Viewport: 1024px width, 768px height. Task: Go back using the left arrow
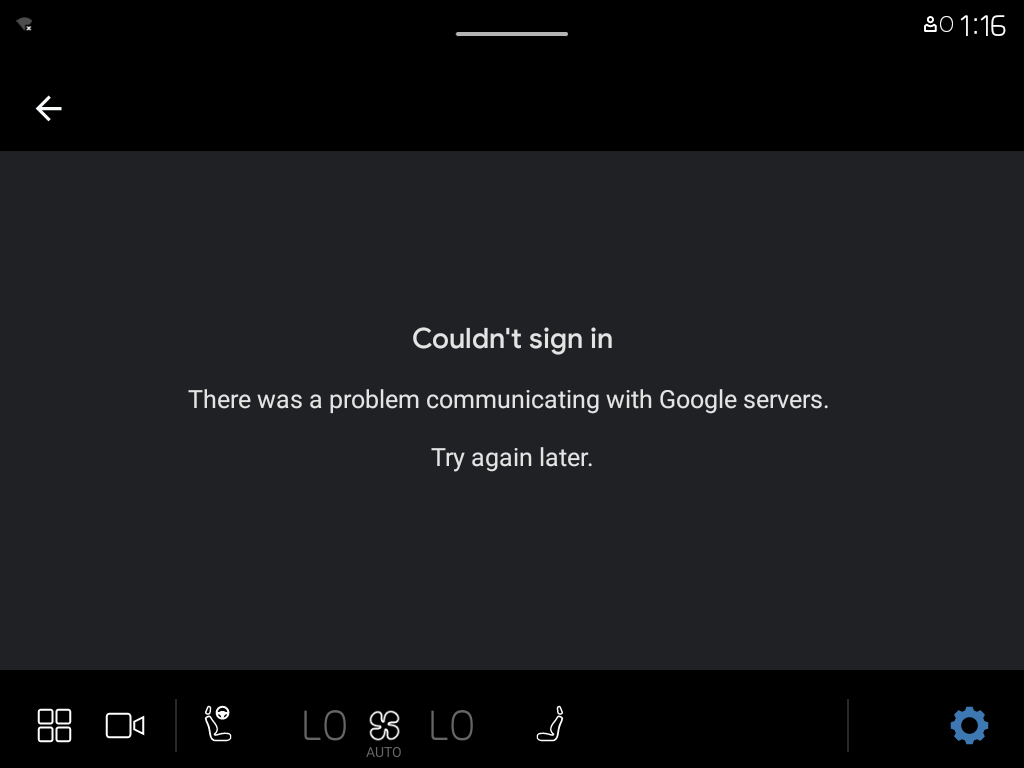point(49,108)
